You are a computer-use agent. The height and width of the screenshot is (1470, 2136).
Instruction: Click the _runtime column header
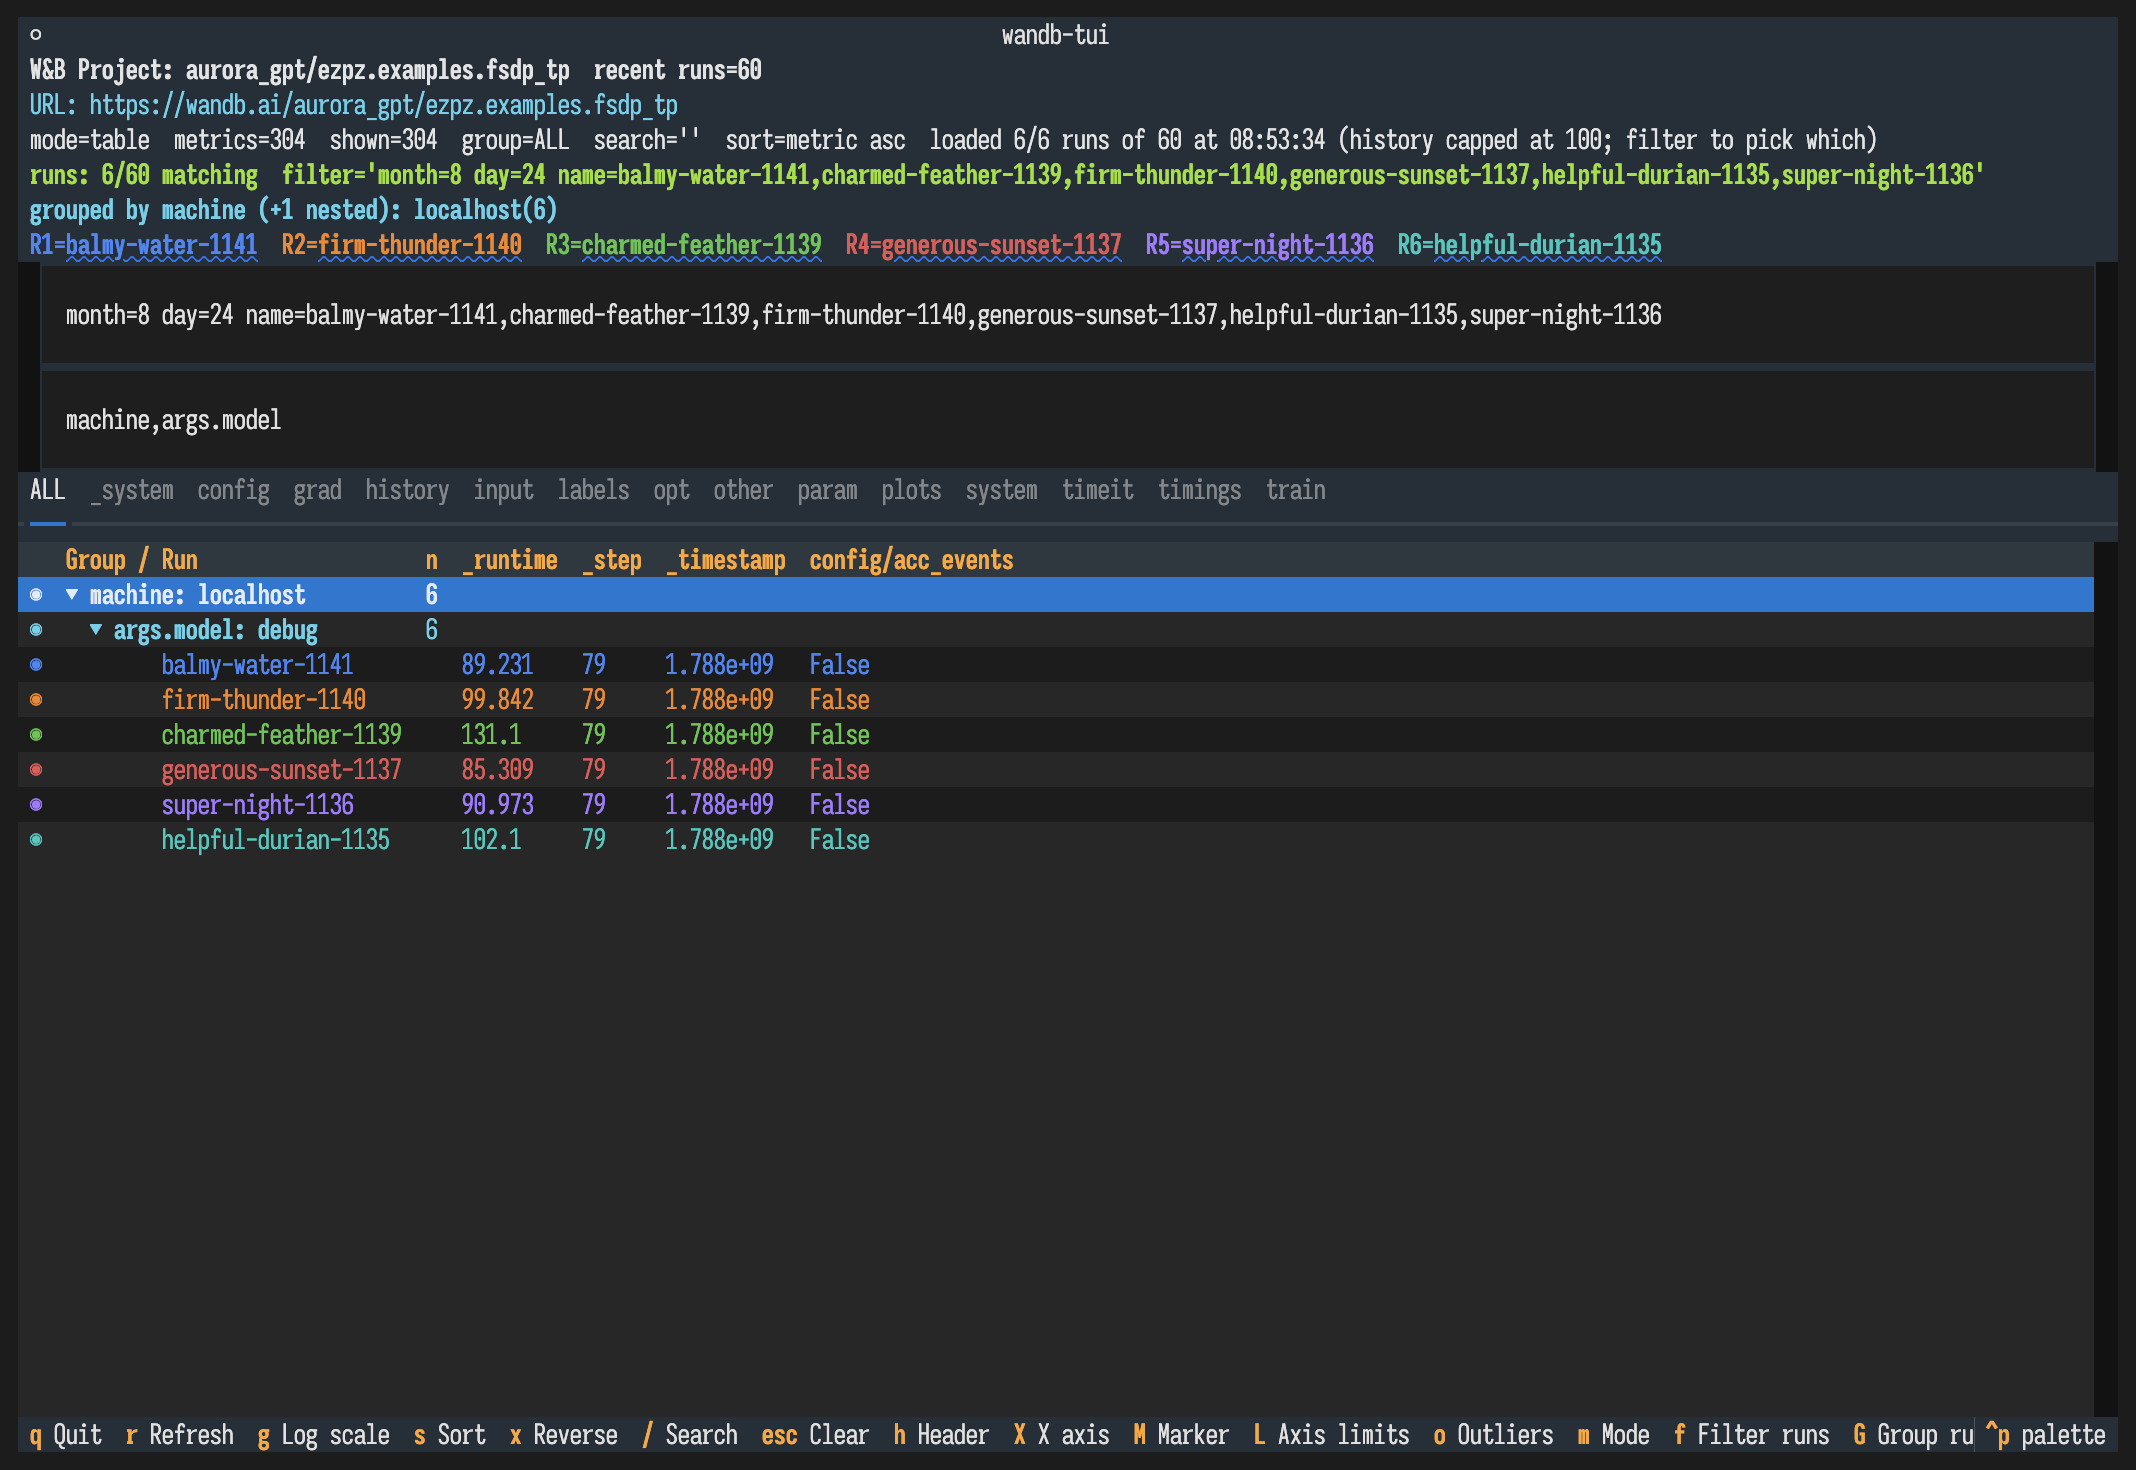pyautogui.click(x=509, y=560)
